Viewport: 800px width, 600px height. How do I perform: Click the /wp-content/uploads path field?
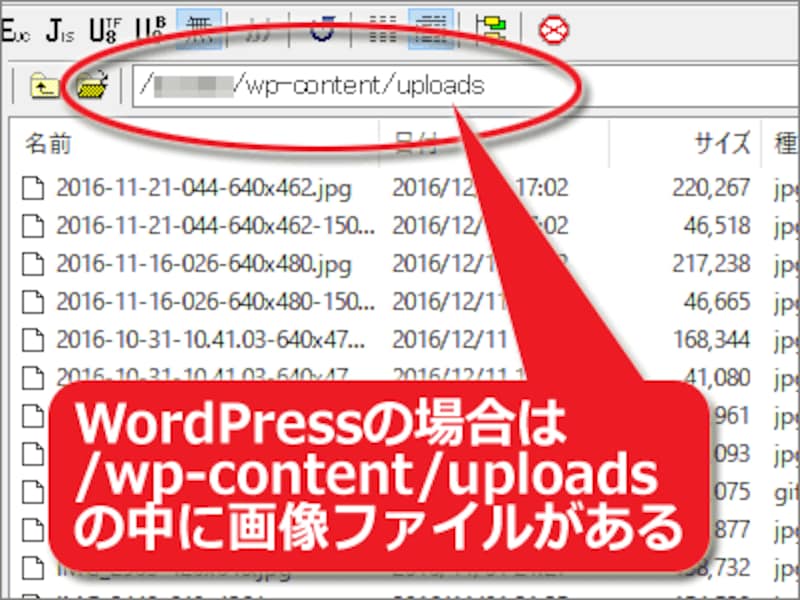[465, 86]
